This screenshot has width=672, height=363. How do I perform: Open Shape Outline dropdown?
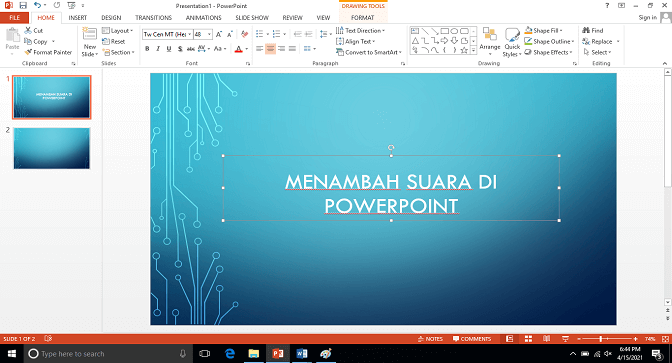(549, 42)
